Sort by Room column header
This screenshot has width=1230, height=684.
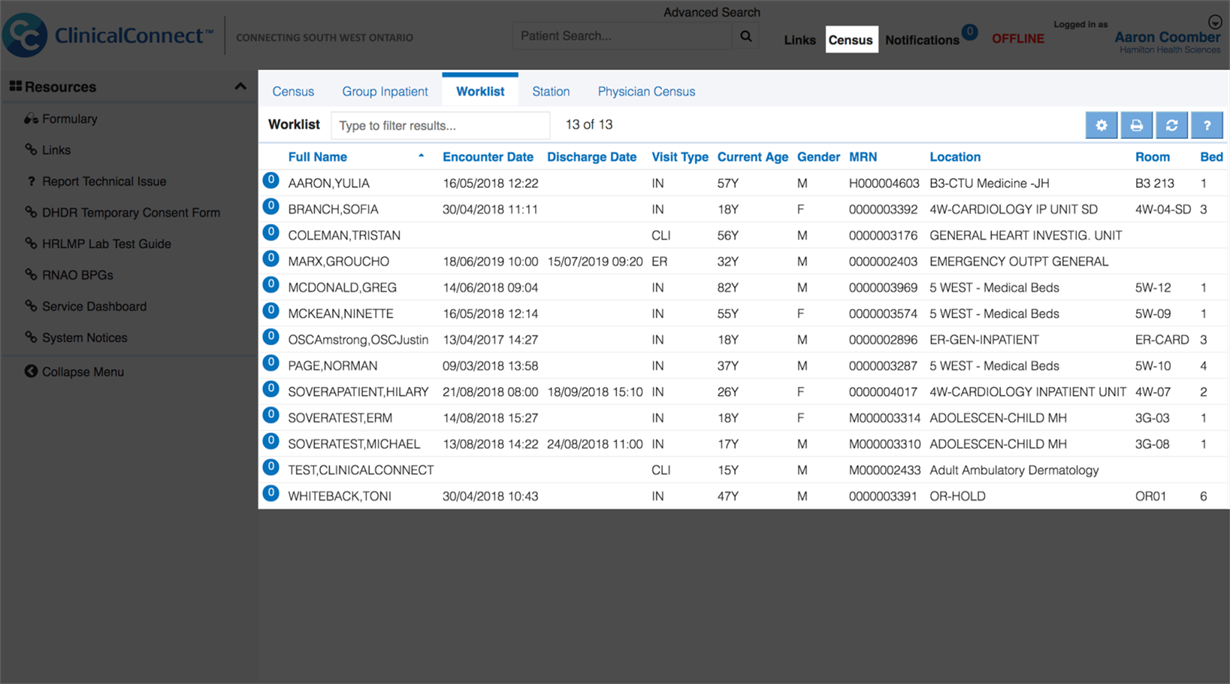(1152, 157)
